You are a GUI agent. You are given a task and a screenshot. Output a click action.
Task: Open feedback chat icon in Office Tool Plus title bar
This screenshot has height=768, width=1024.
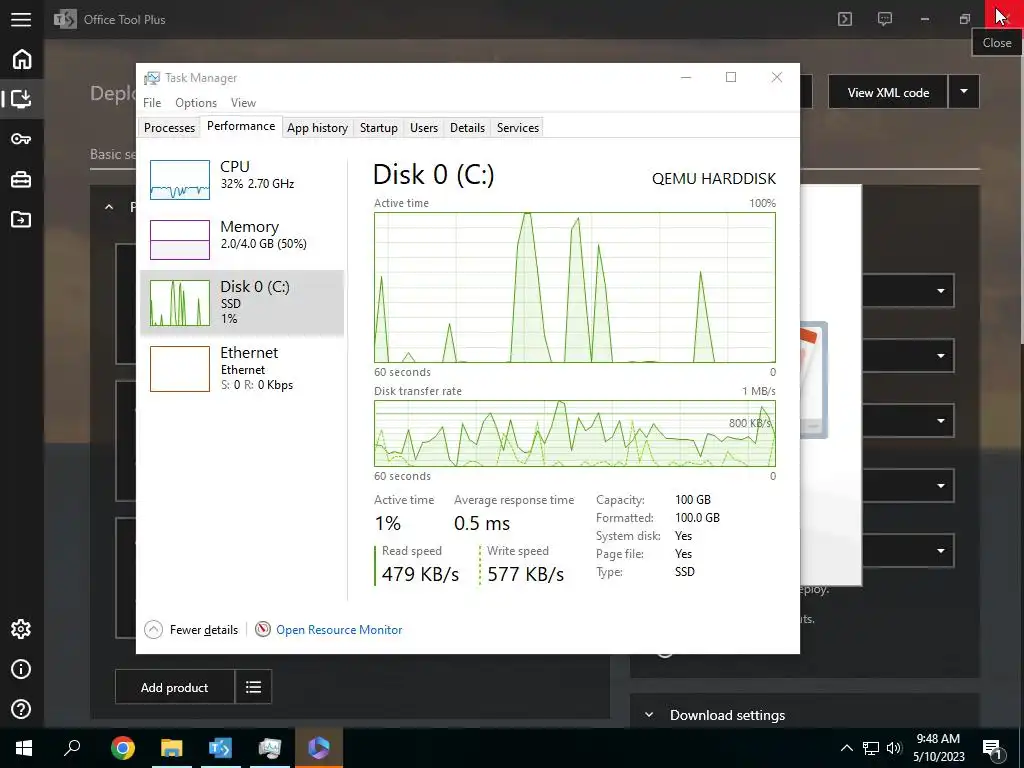coord(885,19)
